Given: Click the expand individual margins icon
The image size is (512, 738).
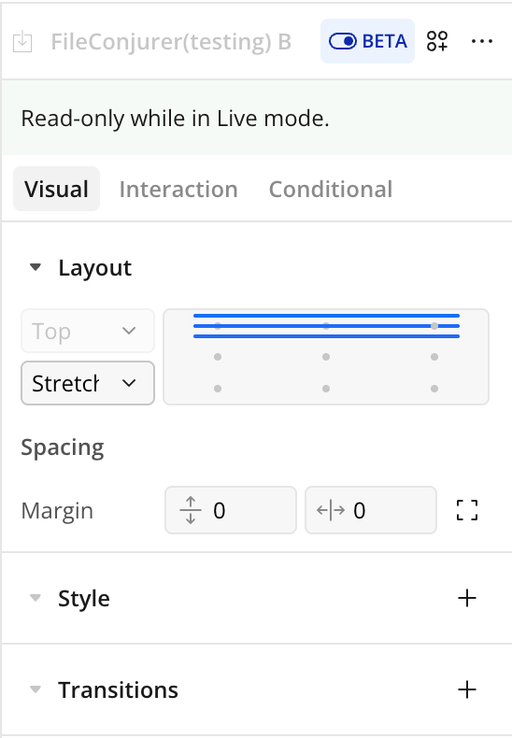Looking at the screenshot, I should [x=467, y=510].
